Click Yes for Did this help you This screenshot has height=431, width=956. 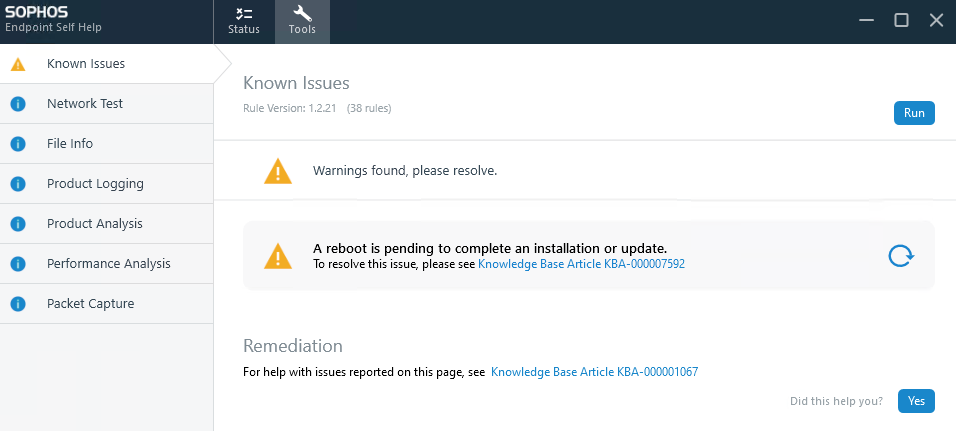click(916, 401)
